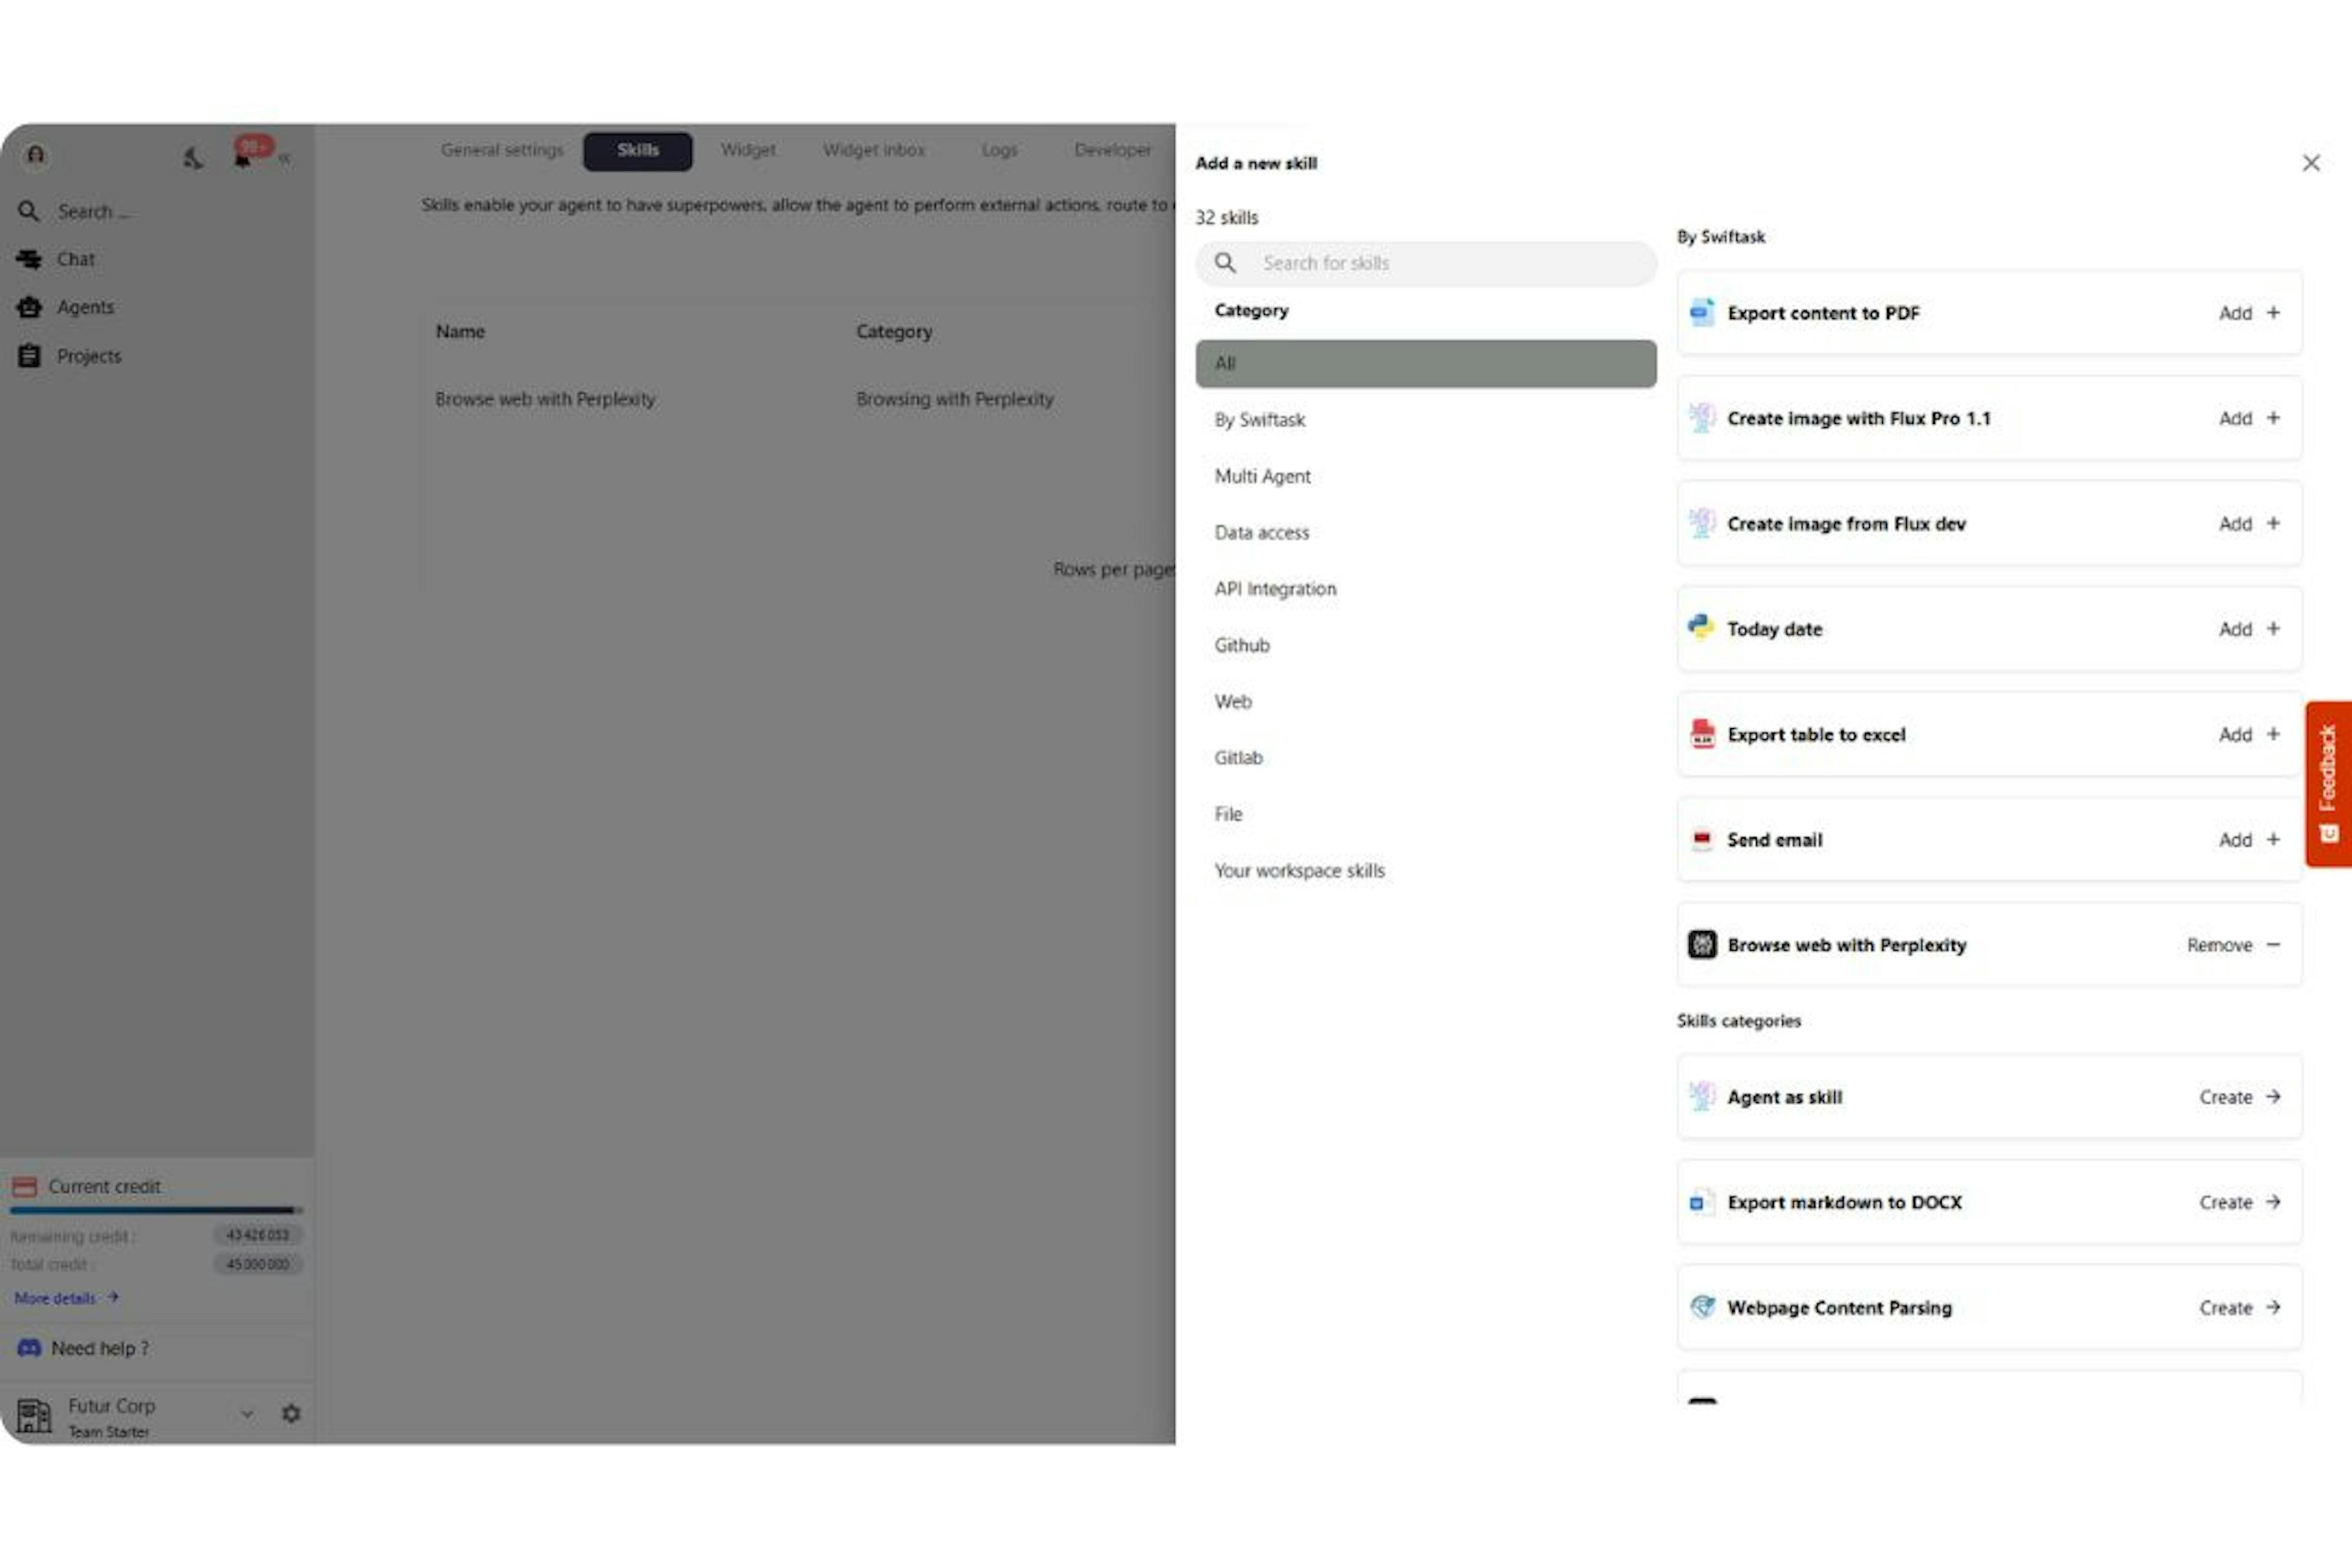The height and width of the screenshot is (1568, 2352).
Task: Click the Agent as skill icon
Action: pyautogui.click(x=1699, y=1097)
